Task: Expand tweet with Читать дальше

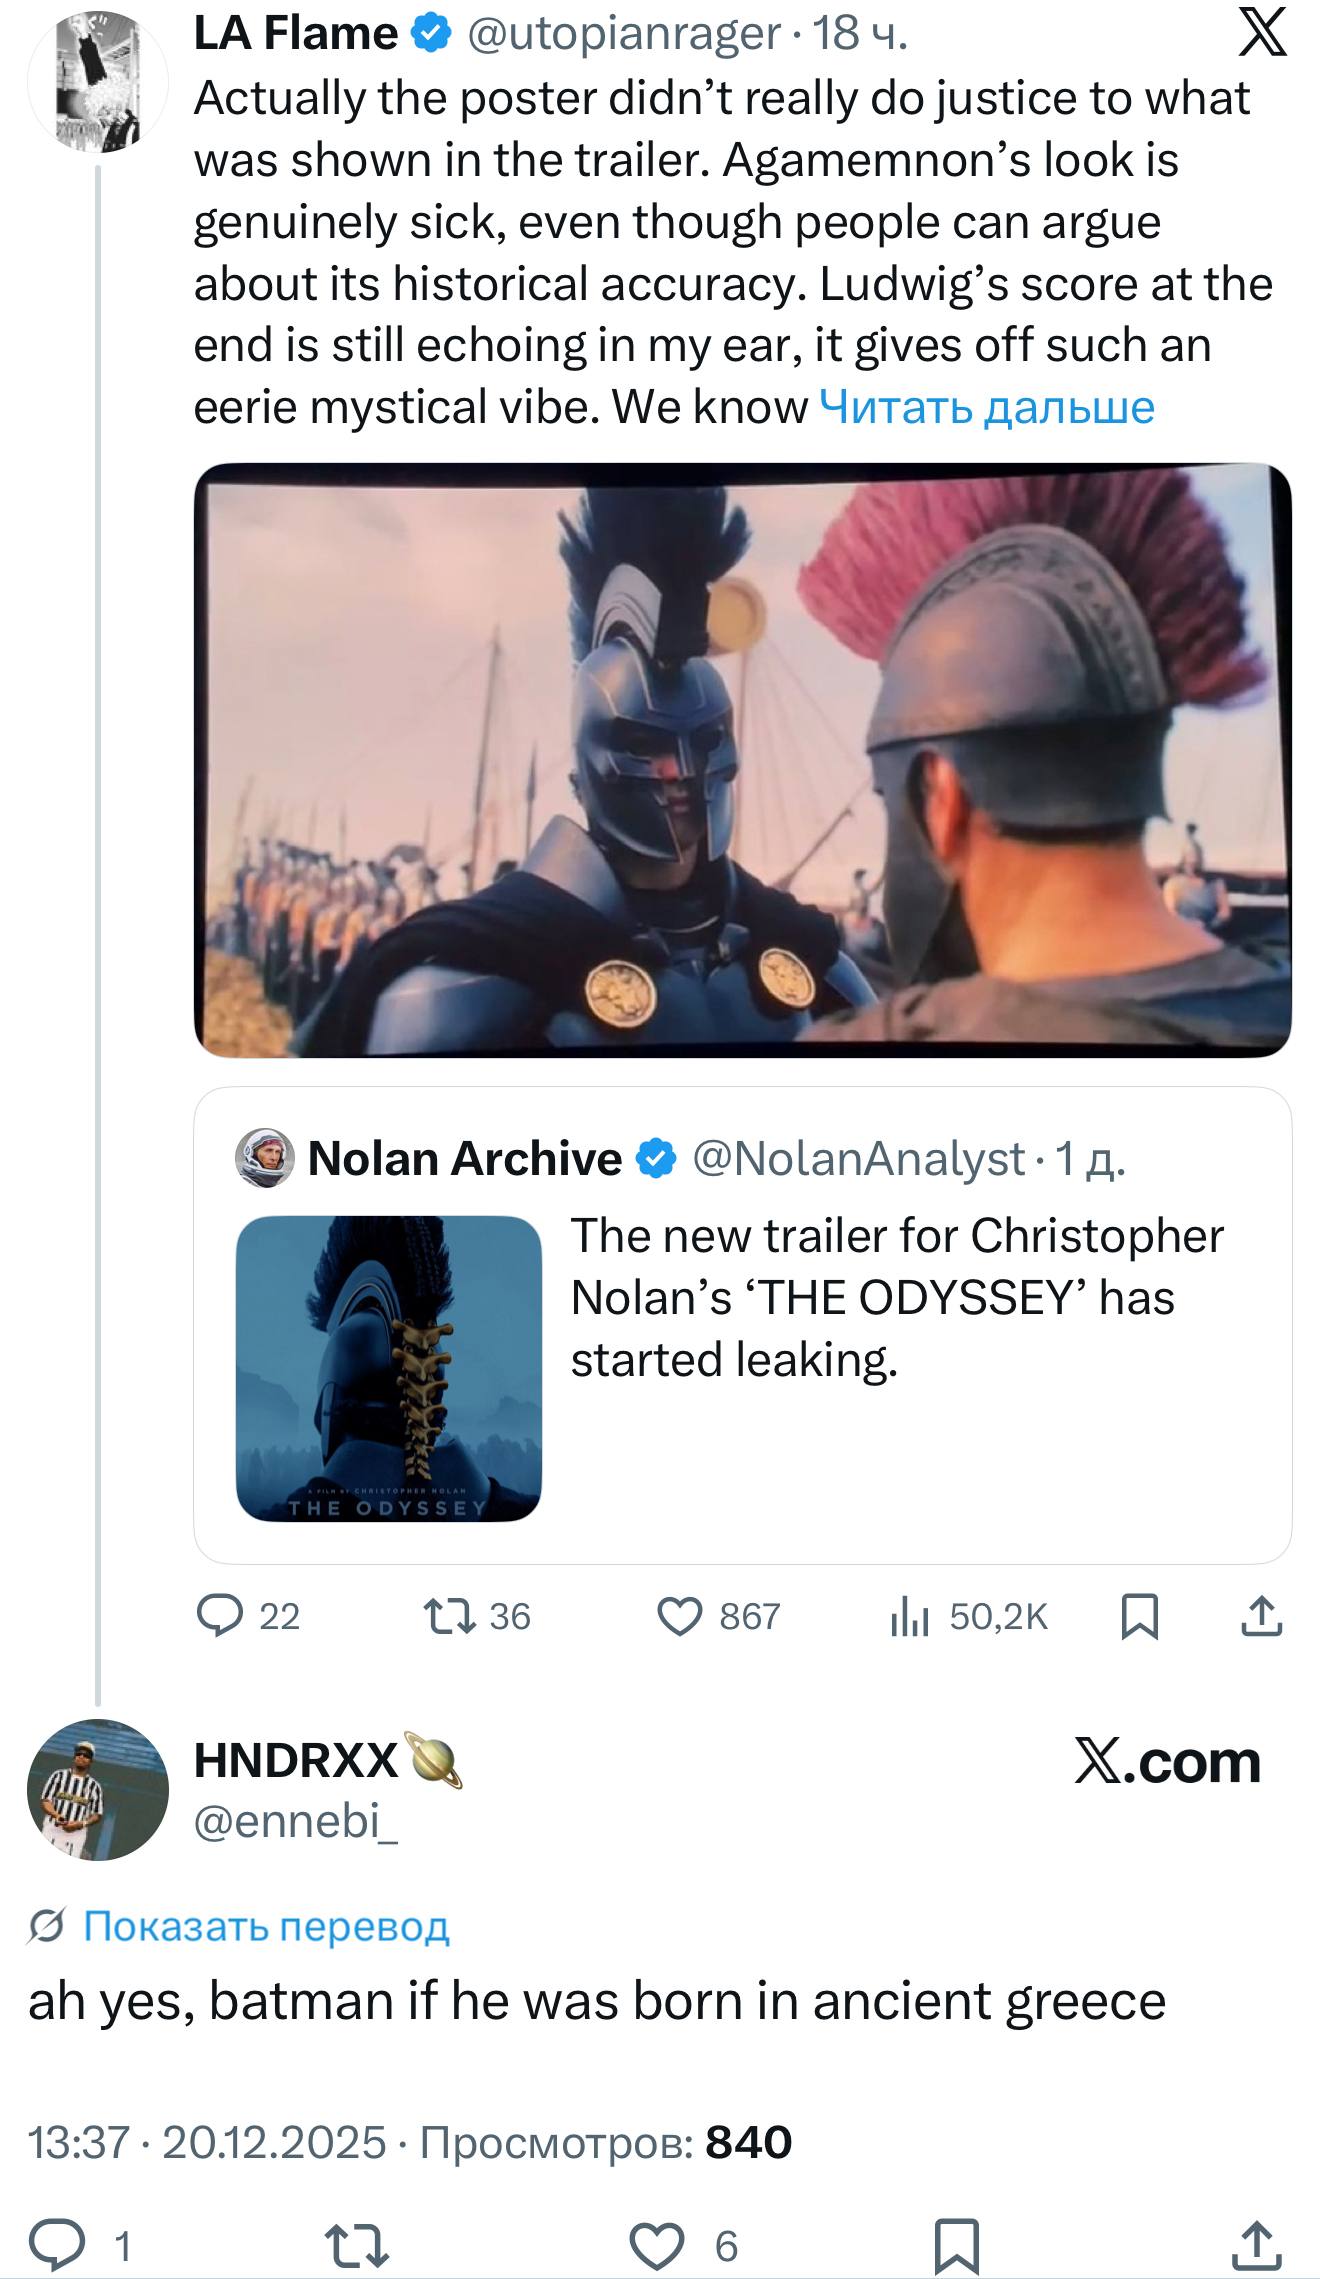Action: pyautogui.click(x=986, y=407)
